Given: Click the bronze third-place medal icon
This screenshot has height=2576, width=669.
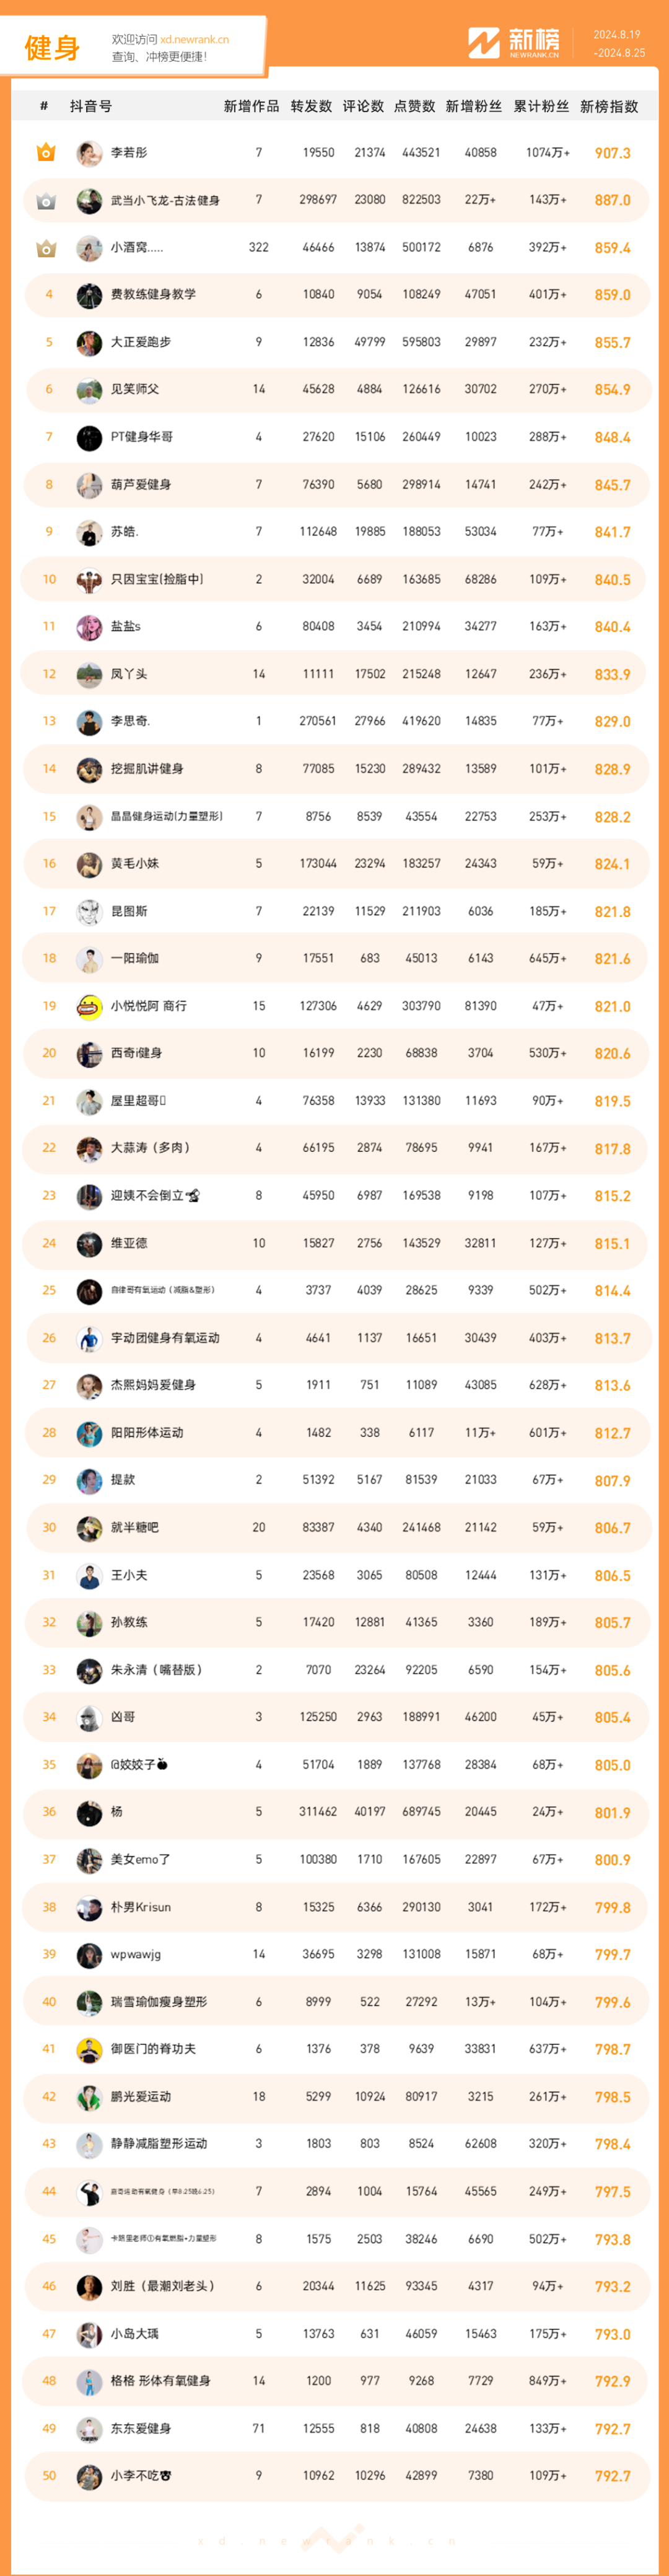Looking at the screenshot, I should (46, 247).
